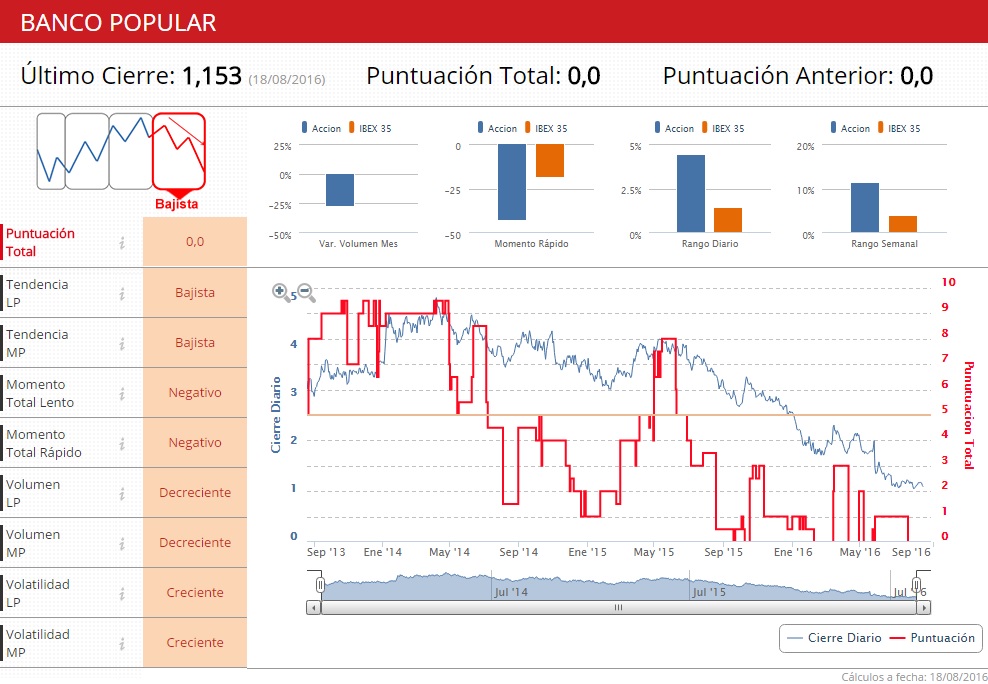Click the Tendencia LP Bajista value
Image resolution: width=988 pixels, height=684 pixels.
(x=195, y=293)
